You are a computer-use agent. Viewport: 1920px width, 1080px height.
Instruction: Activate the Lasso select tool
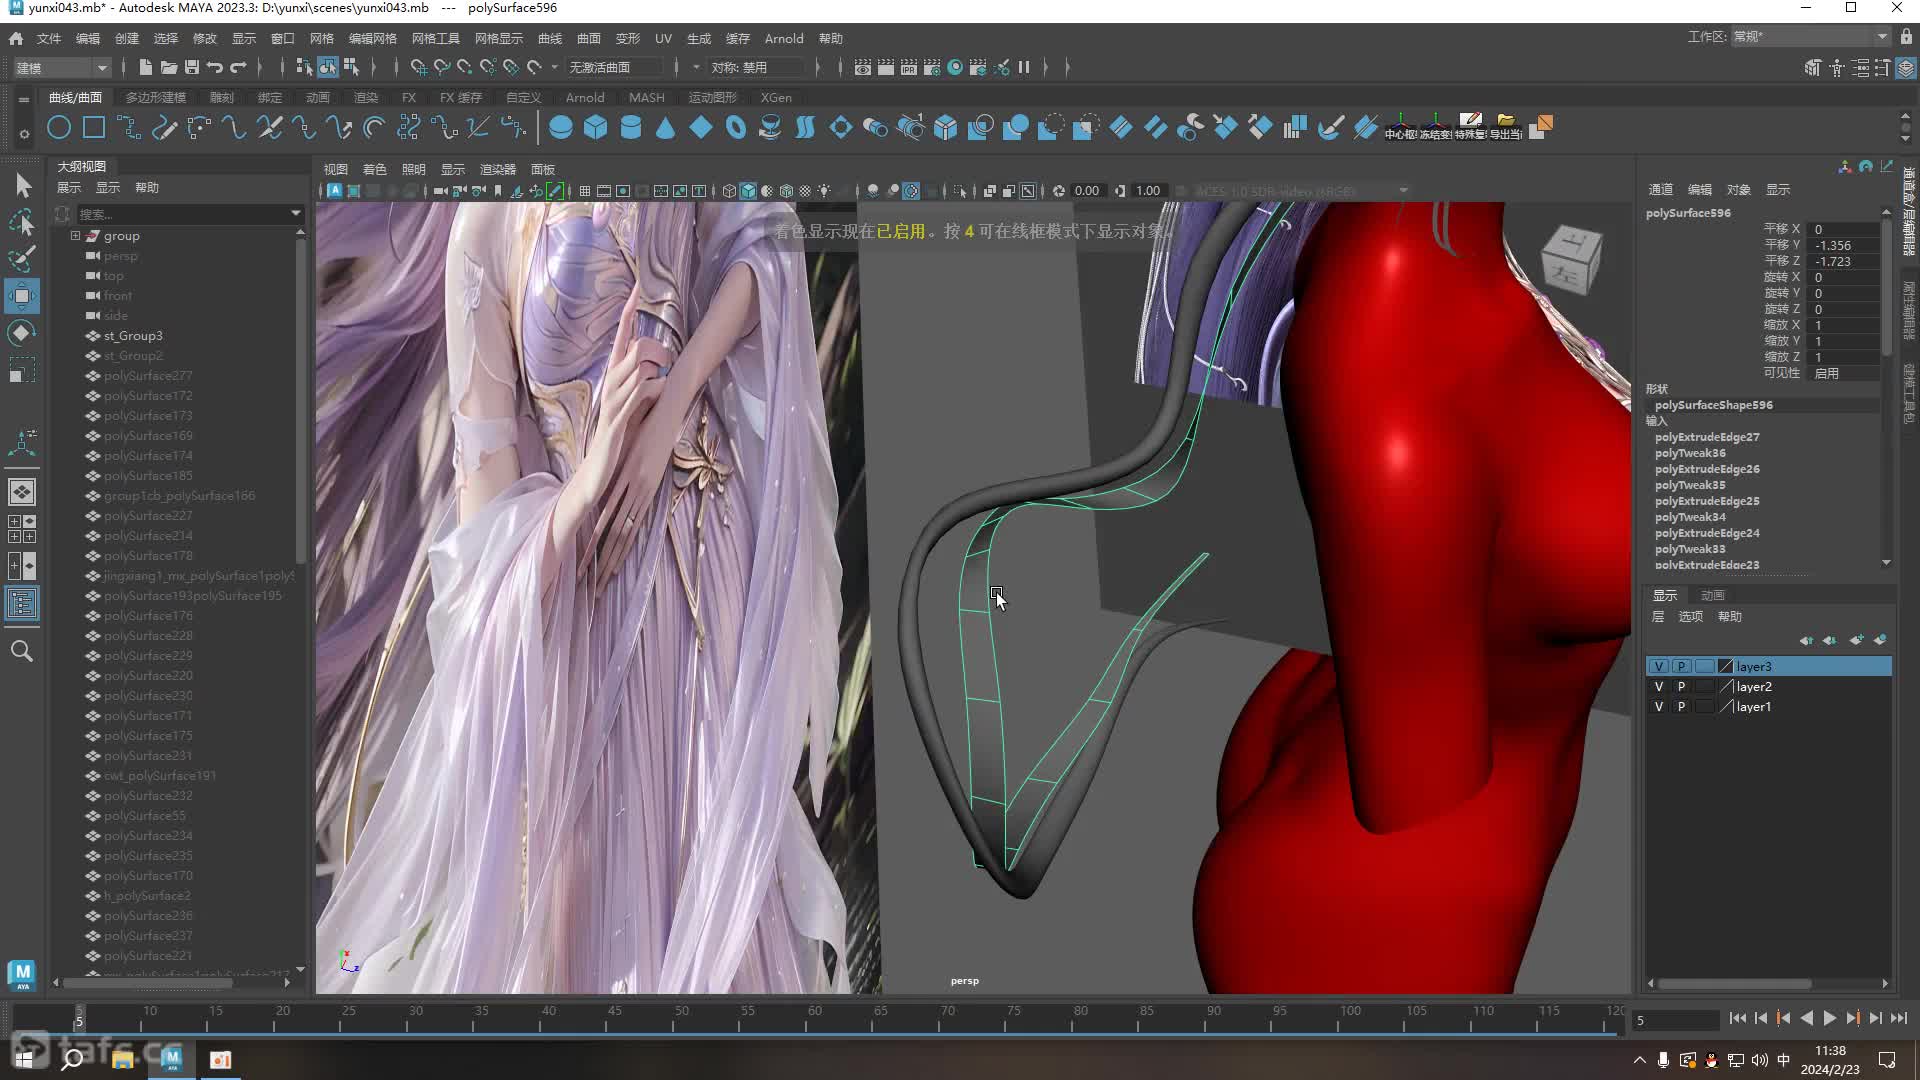pos(22,222)
